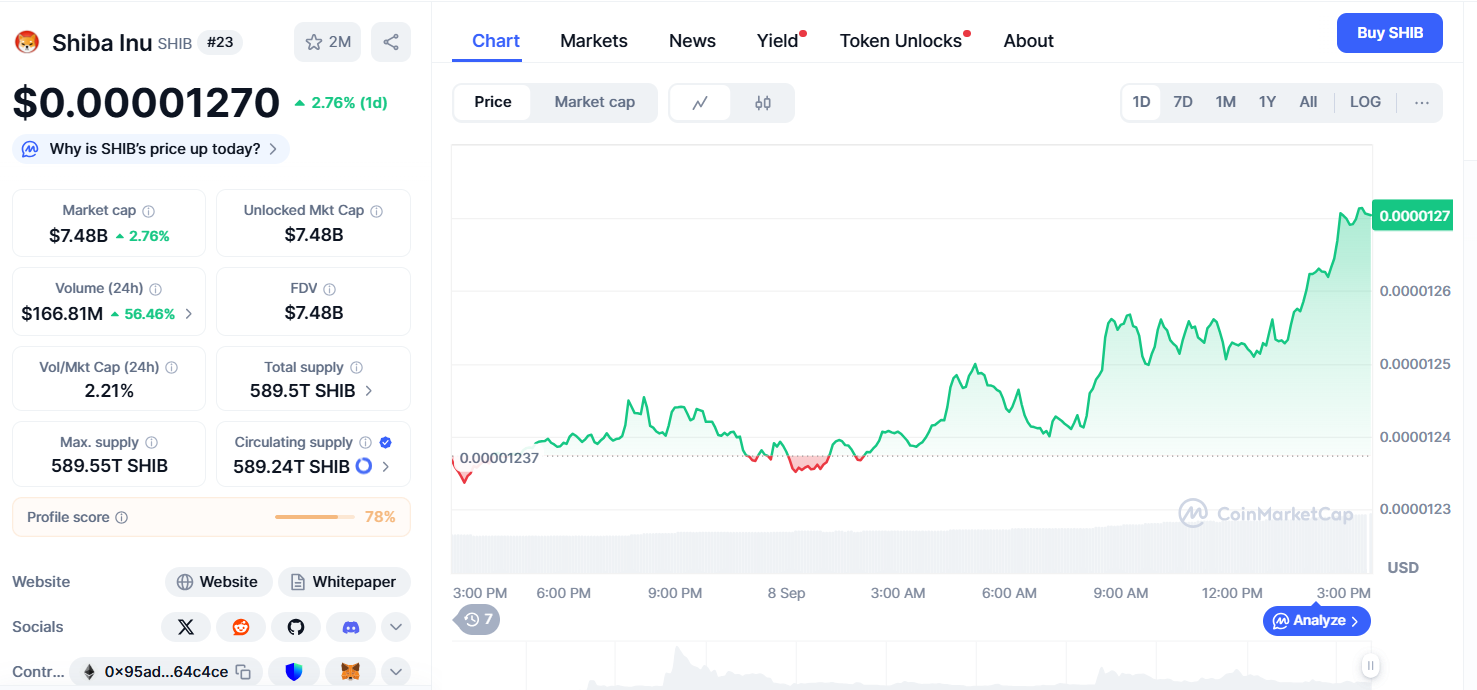
Task: Click the 2.76% (1d) price change
Action: point(341,103)
